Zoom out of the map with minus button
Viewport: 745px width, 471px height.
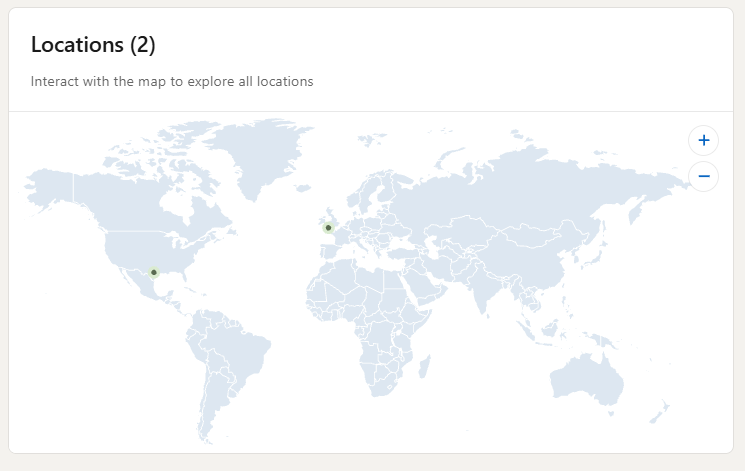tap(703, 176)
